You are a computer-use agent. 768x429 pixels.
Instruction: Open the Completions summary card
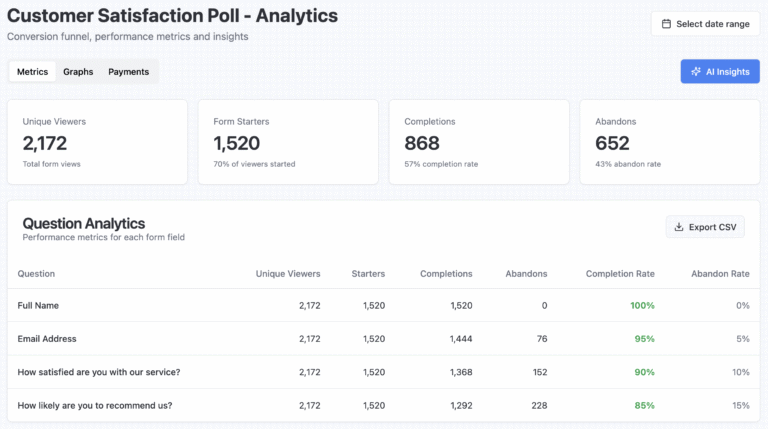[479, 141]
